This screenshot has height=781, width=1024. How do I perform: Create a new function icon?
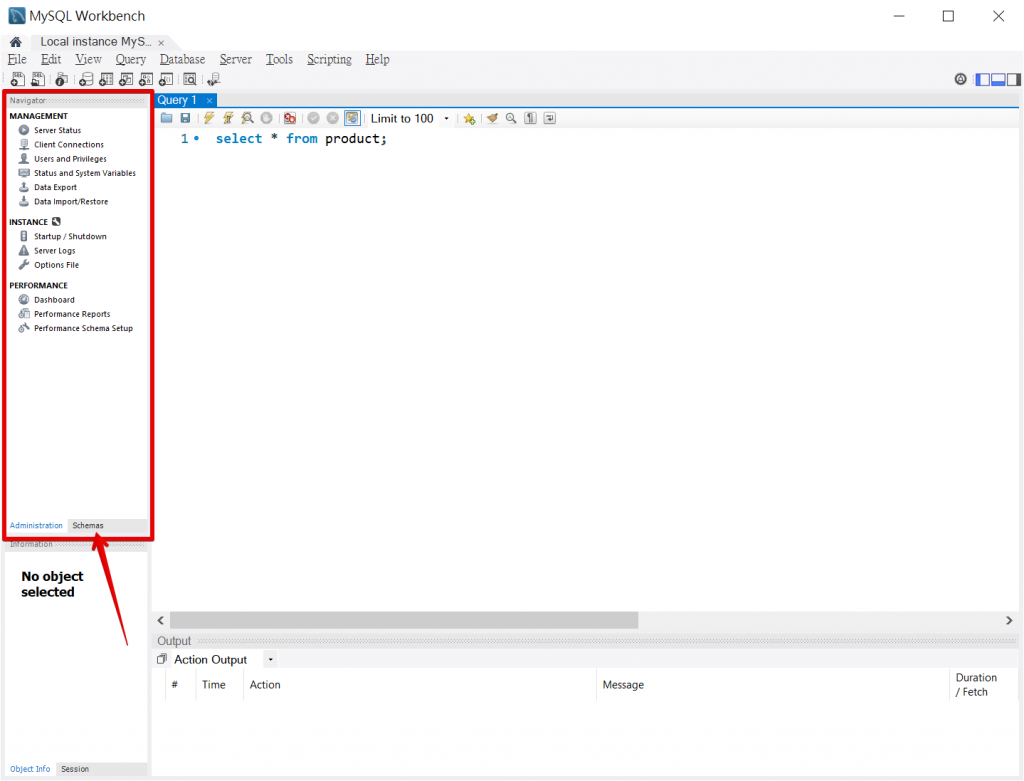tap(166, 80)
